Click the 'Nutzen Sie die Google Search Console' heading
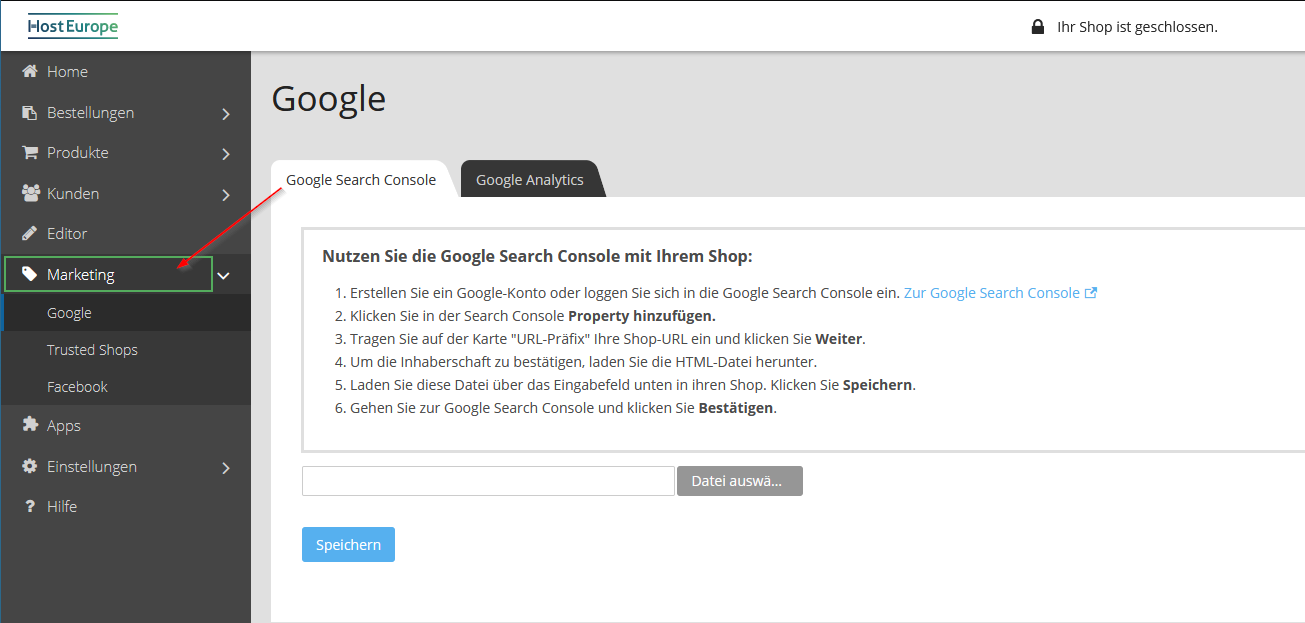The image size is (1305, 623). [537, 257]
